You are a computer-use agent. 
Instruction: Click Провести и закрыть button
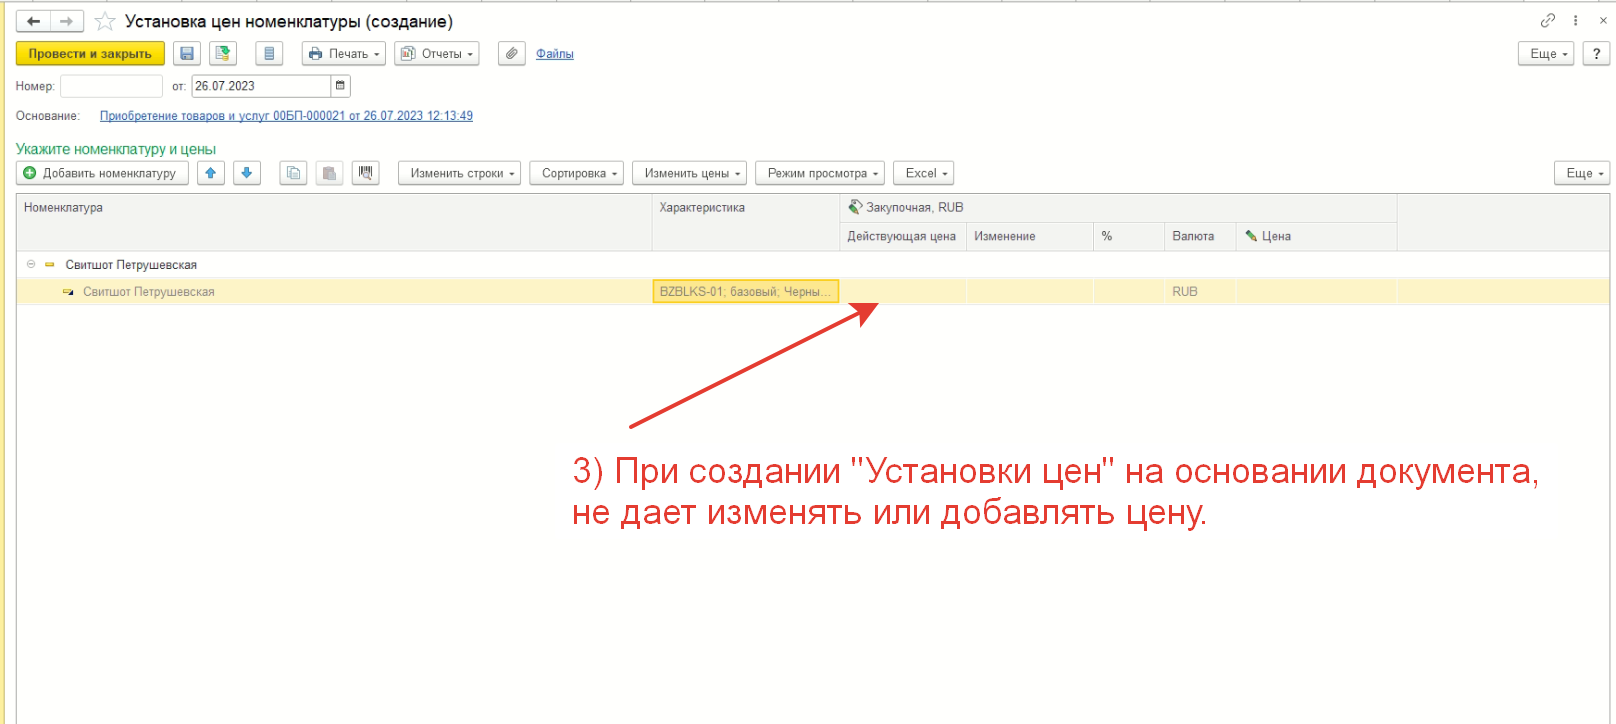pyautogui.click(x=90, y=54)
